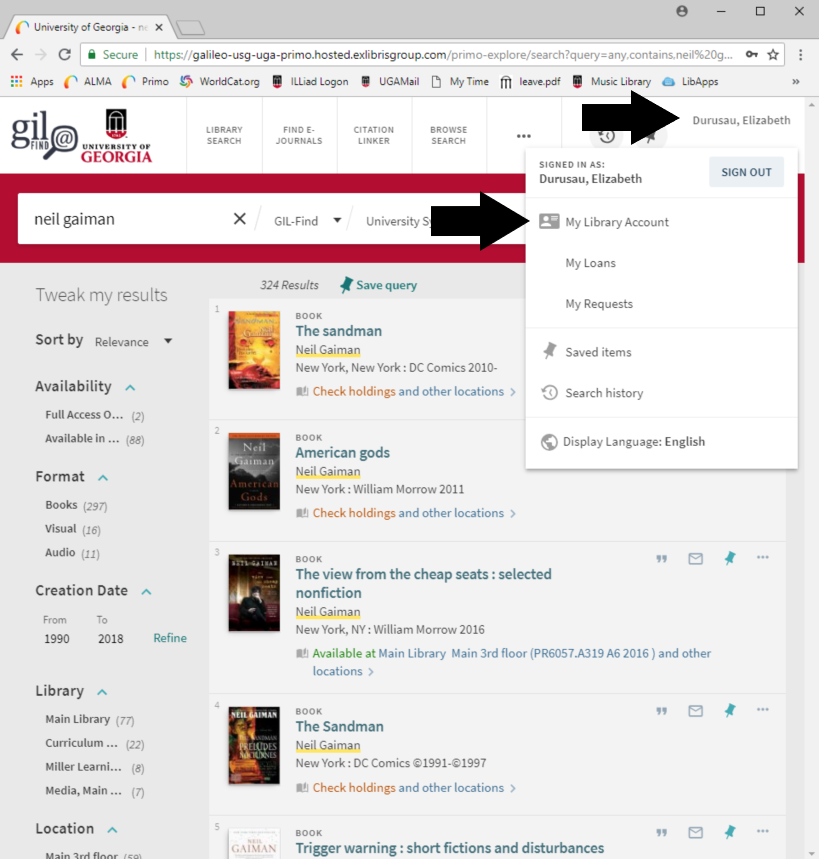Open the main menu ellipsis in header

[523, 136]
